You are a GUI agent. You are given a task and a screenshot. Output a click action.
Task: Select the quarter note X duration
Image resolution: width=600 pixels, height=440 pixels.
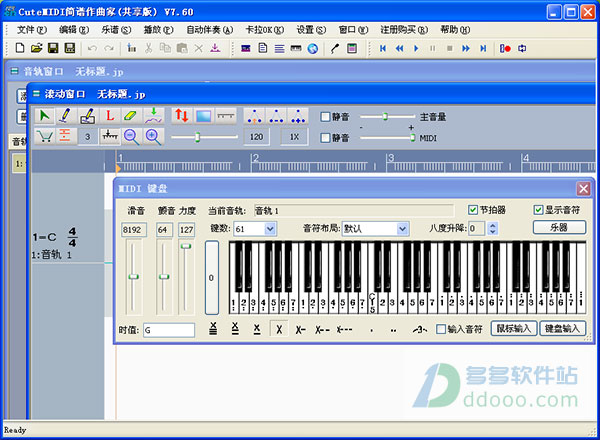[279, 329]
